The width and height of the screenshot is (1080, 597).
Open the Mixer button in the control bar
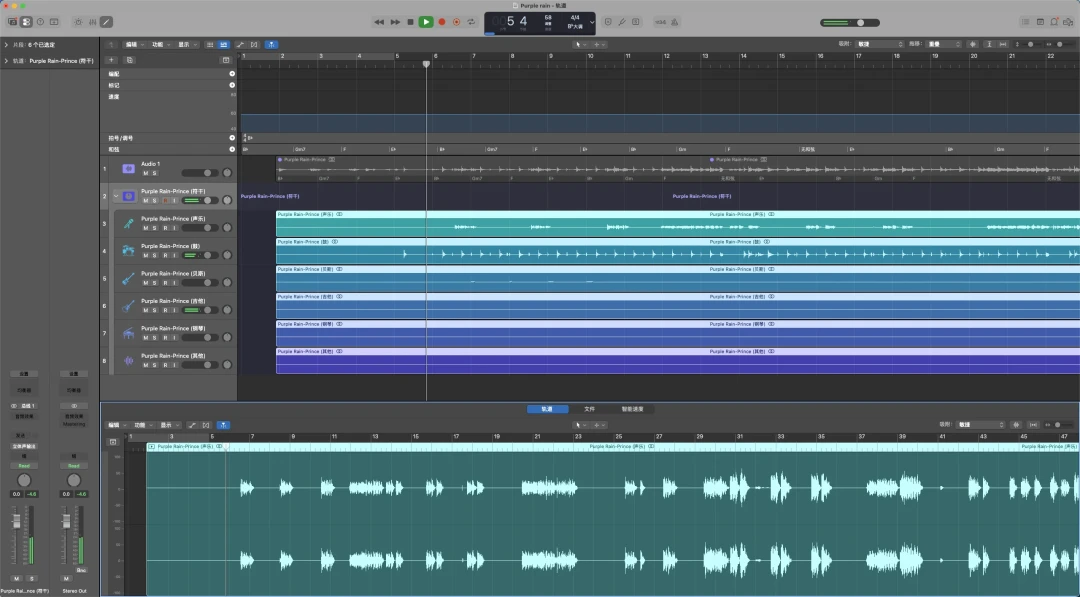tap(92, 22)
